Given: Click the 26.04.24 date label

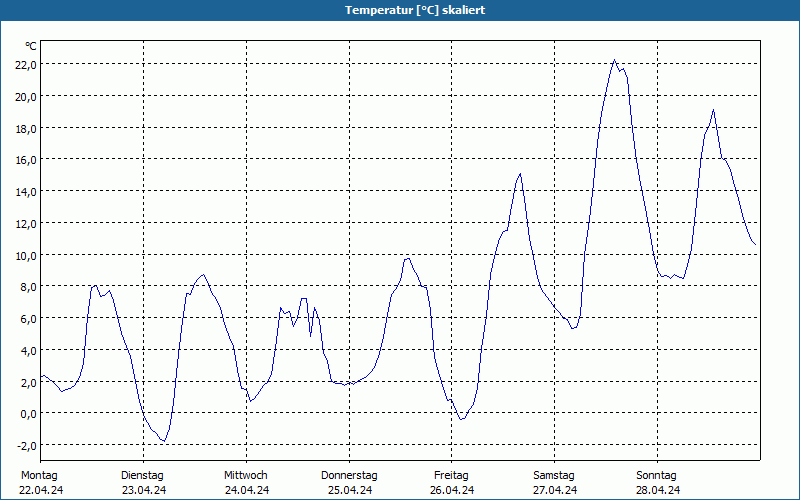Looking at the screenshot, I should tap(452, 490).
